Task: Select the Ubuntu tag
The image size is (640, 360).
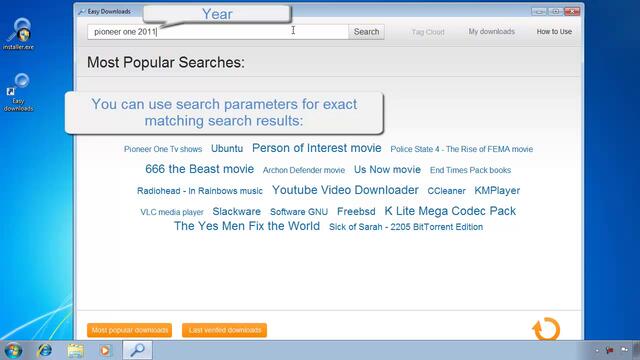Action: pos(227,149)
